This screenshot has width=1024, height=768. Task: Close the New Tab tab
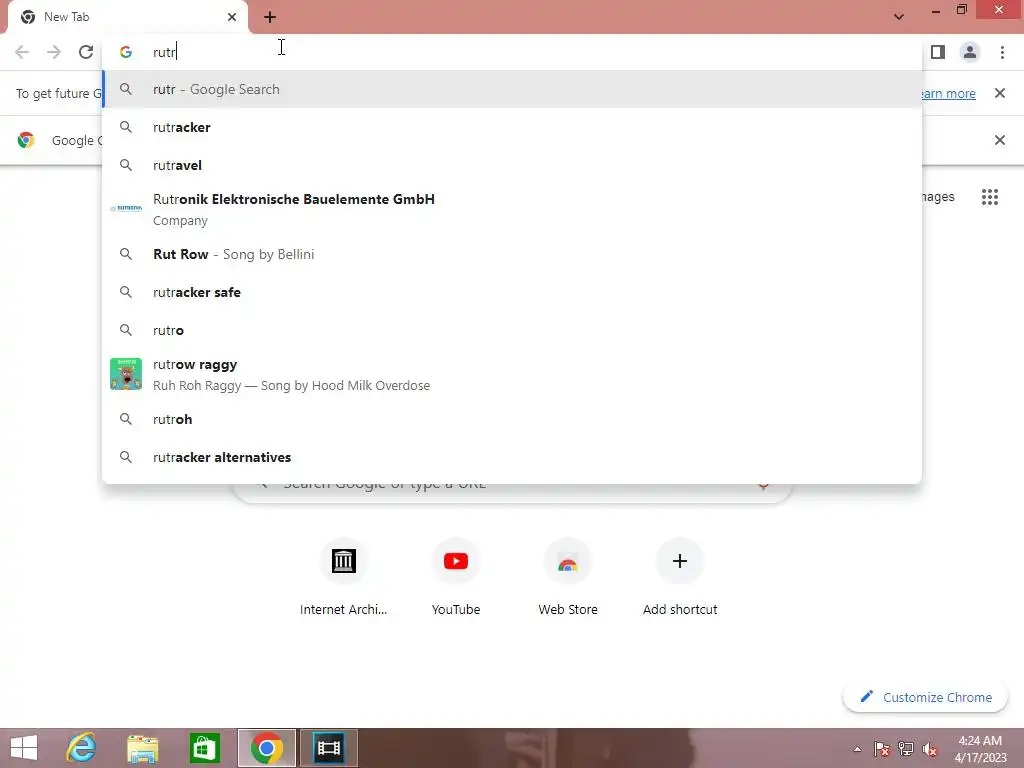tap(232, 17)
